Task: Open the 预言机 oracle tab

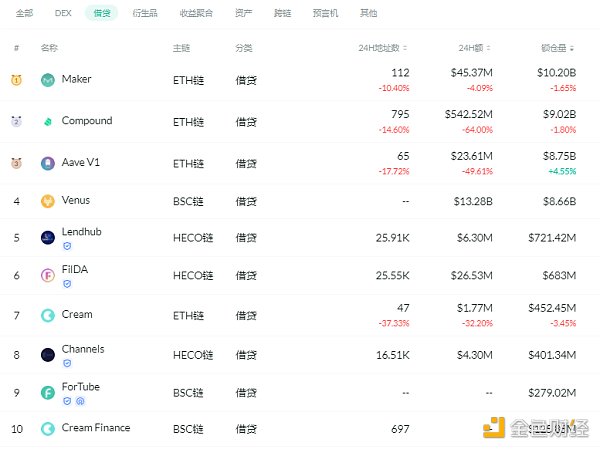Action: coord(326,13)
